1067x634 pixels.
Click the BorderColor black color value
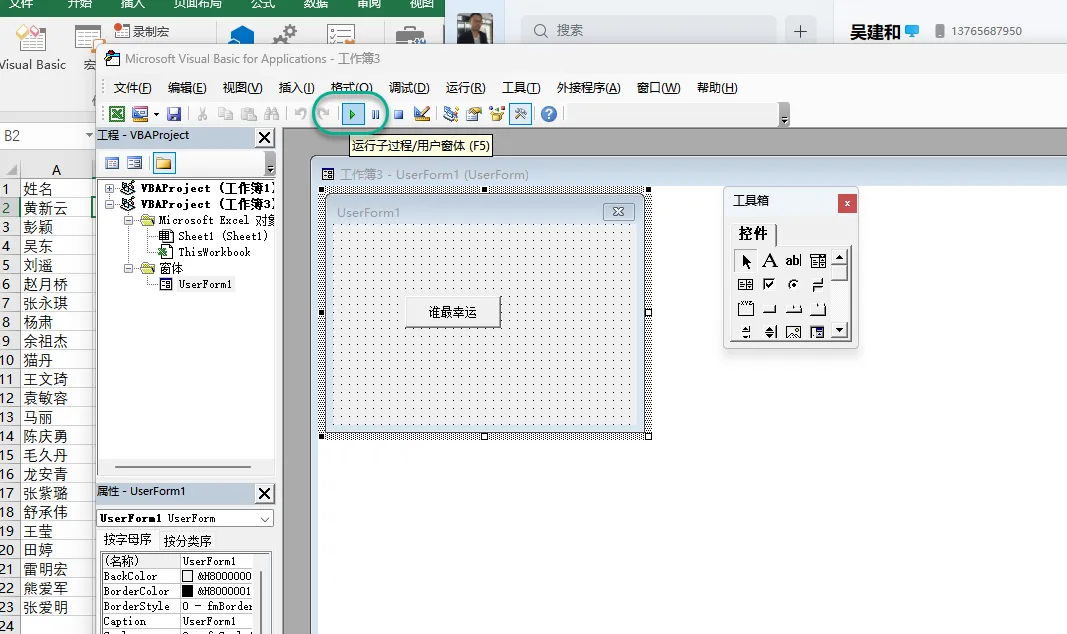coord(217,591)
